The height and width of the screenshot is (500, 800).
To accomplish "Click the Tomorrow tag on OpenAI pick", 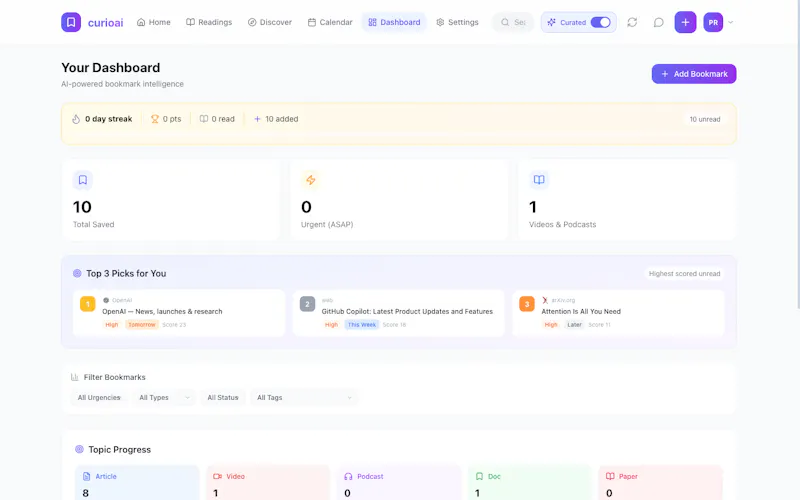I will tap(141, 325).
